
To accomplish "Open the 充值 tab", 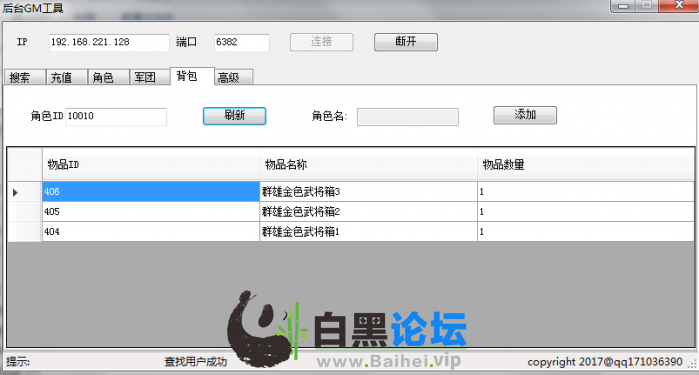I will tap(67, 77).
